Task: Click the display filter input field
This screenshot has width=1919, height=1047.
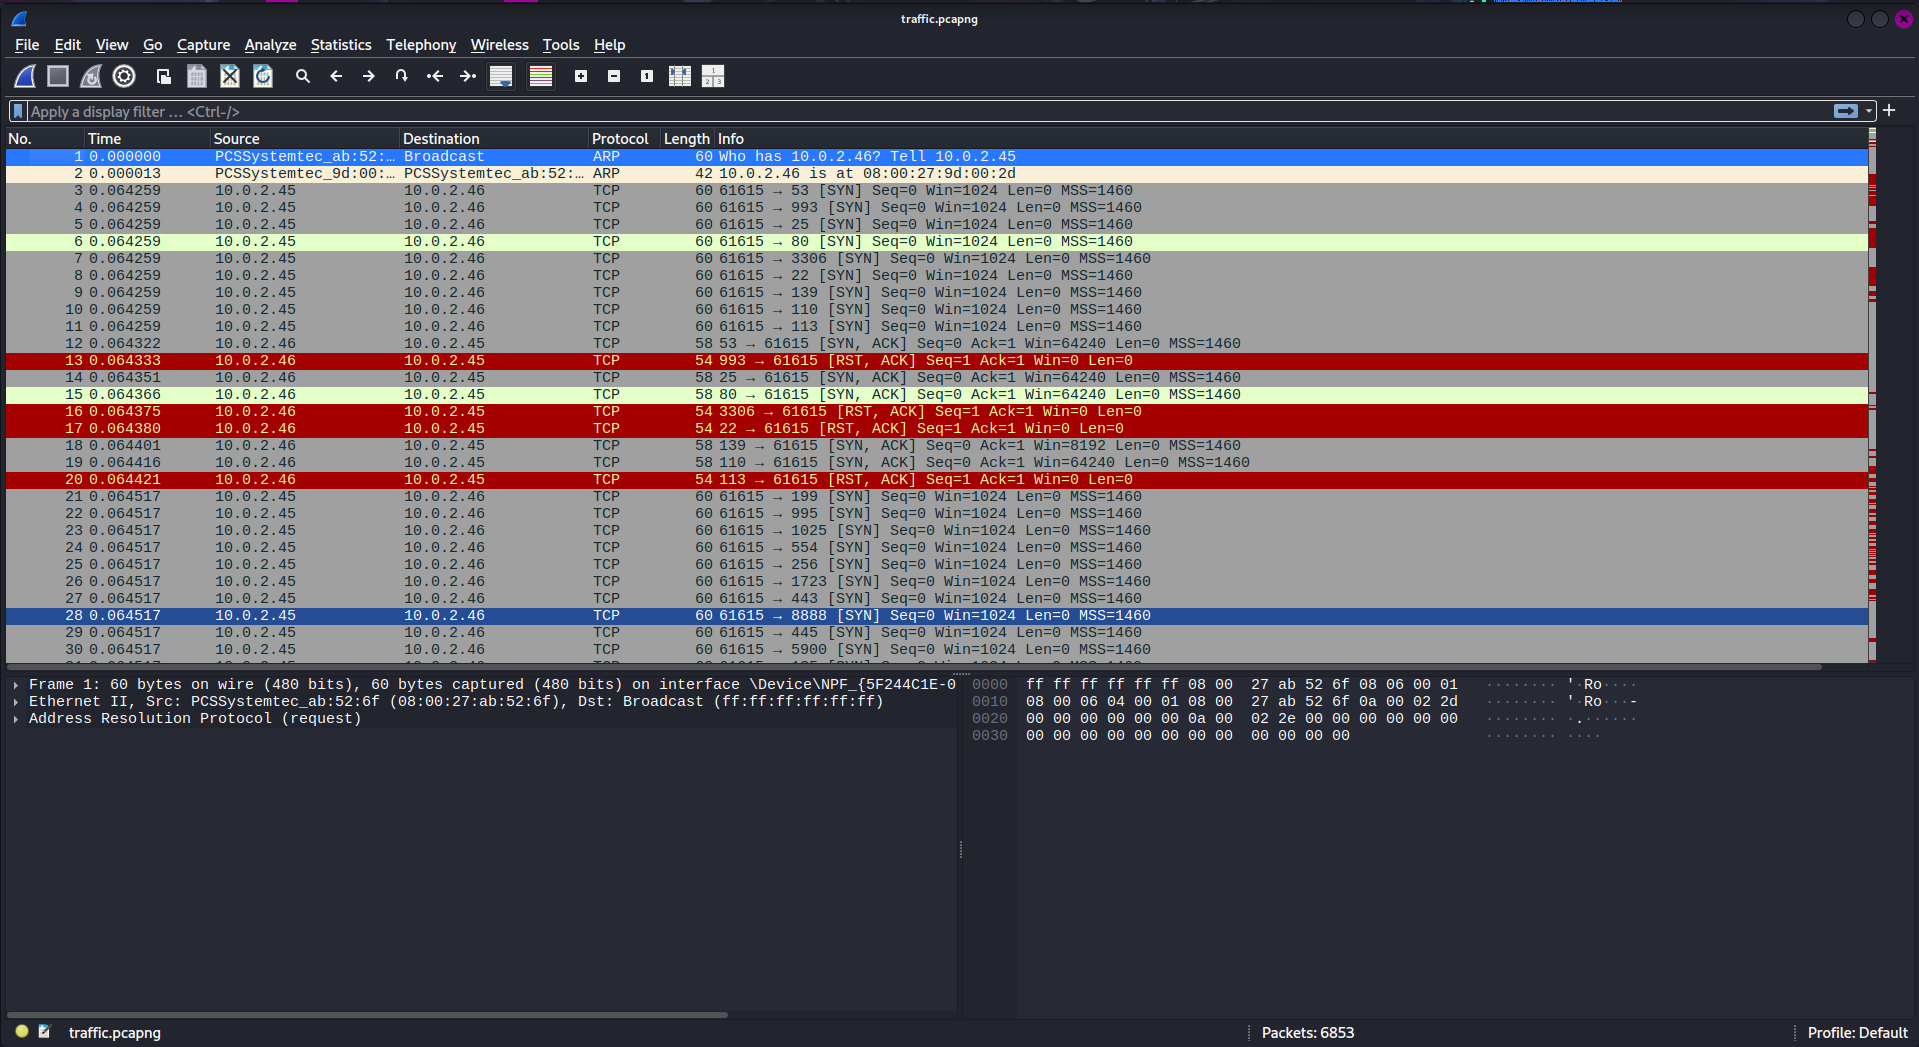Action: [900, 111]
